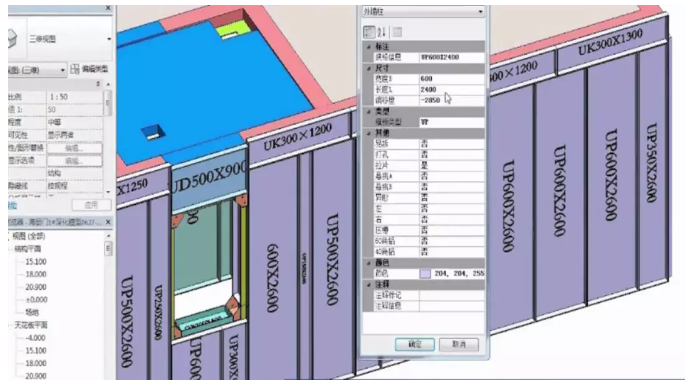The width and height of the screenshot is (699, 391).
Task: Sort properties alphabetically in dialog
Action: [382, 32]
